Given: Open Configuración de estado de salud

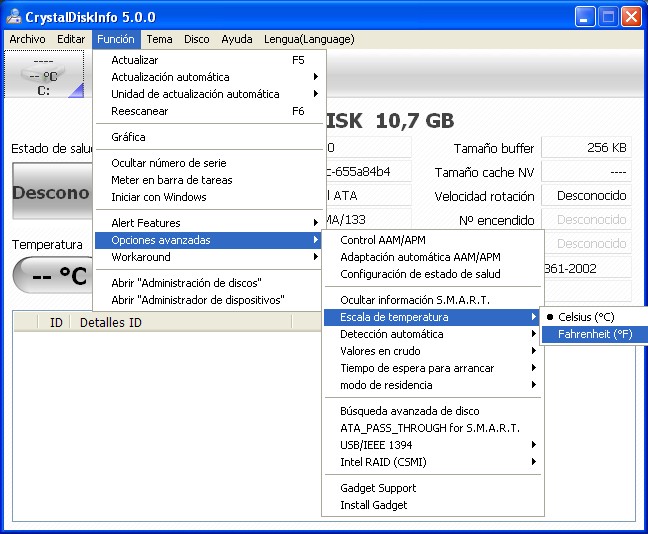Looking at the screenshot, I should click(x=432, y=274).
